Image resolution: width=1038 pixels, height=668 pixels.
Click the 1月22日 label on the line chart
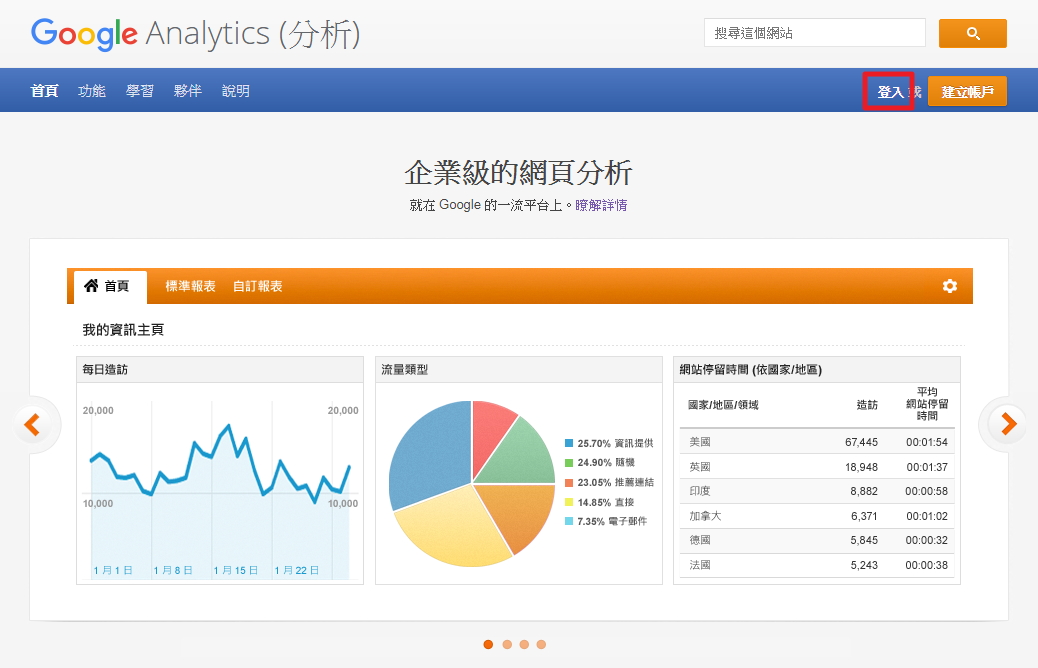[x=297, y=571]
